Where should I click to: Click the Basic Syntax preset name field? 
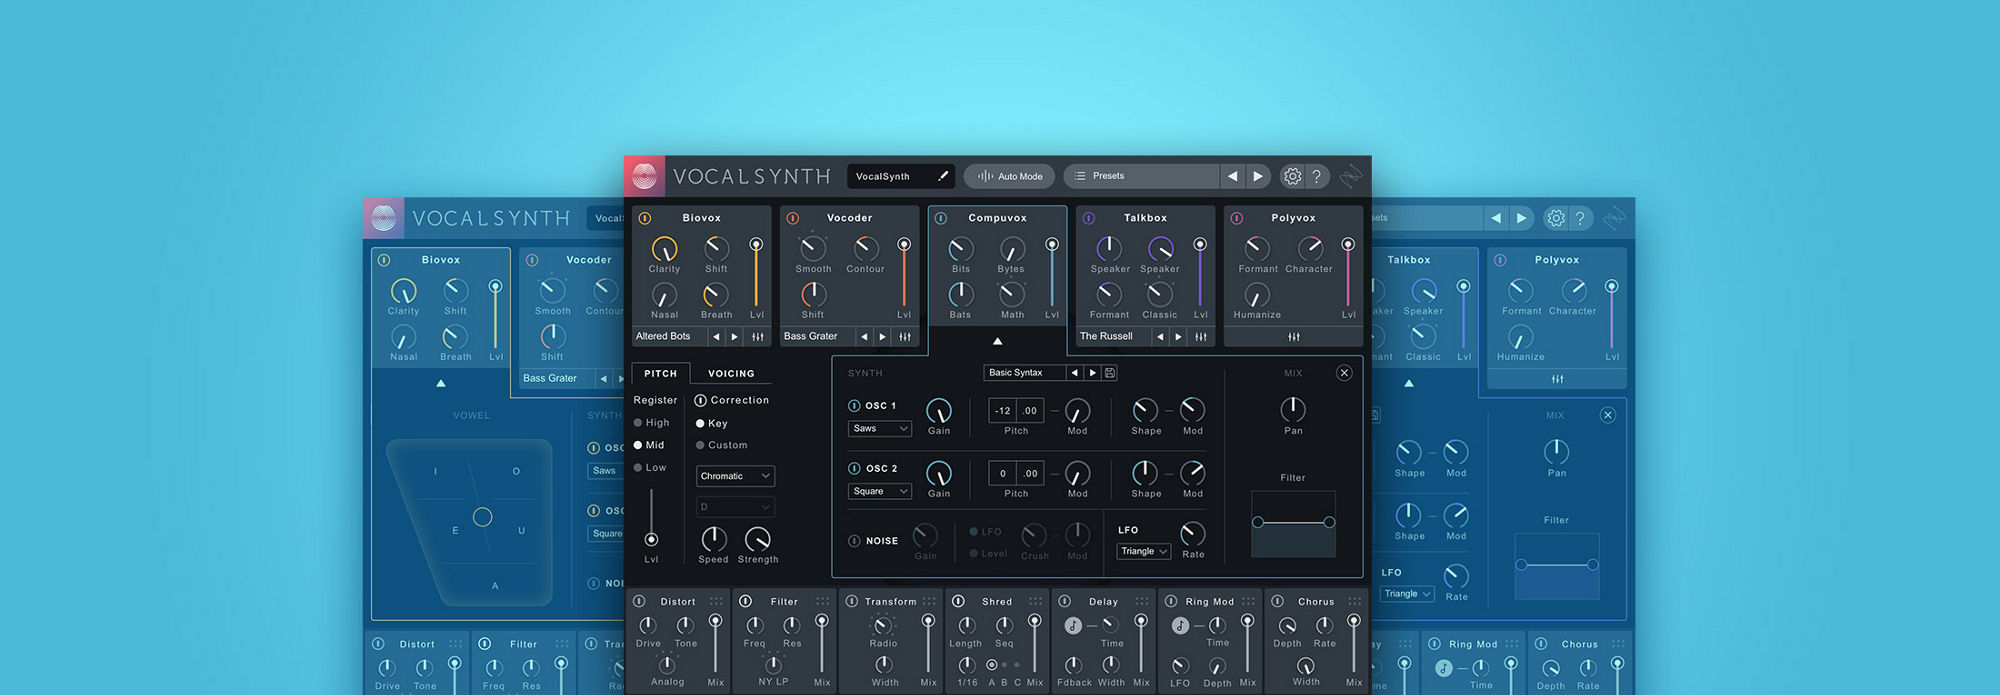click(1024, 373)
